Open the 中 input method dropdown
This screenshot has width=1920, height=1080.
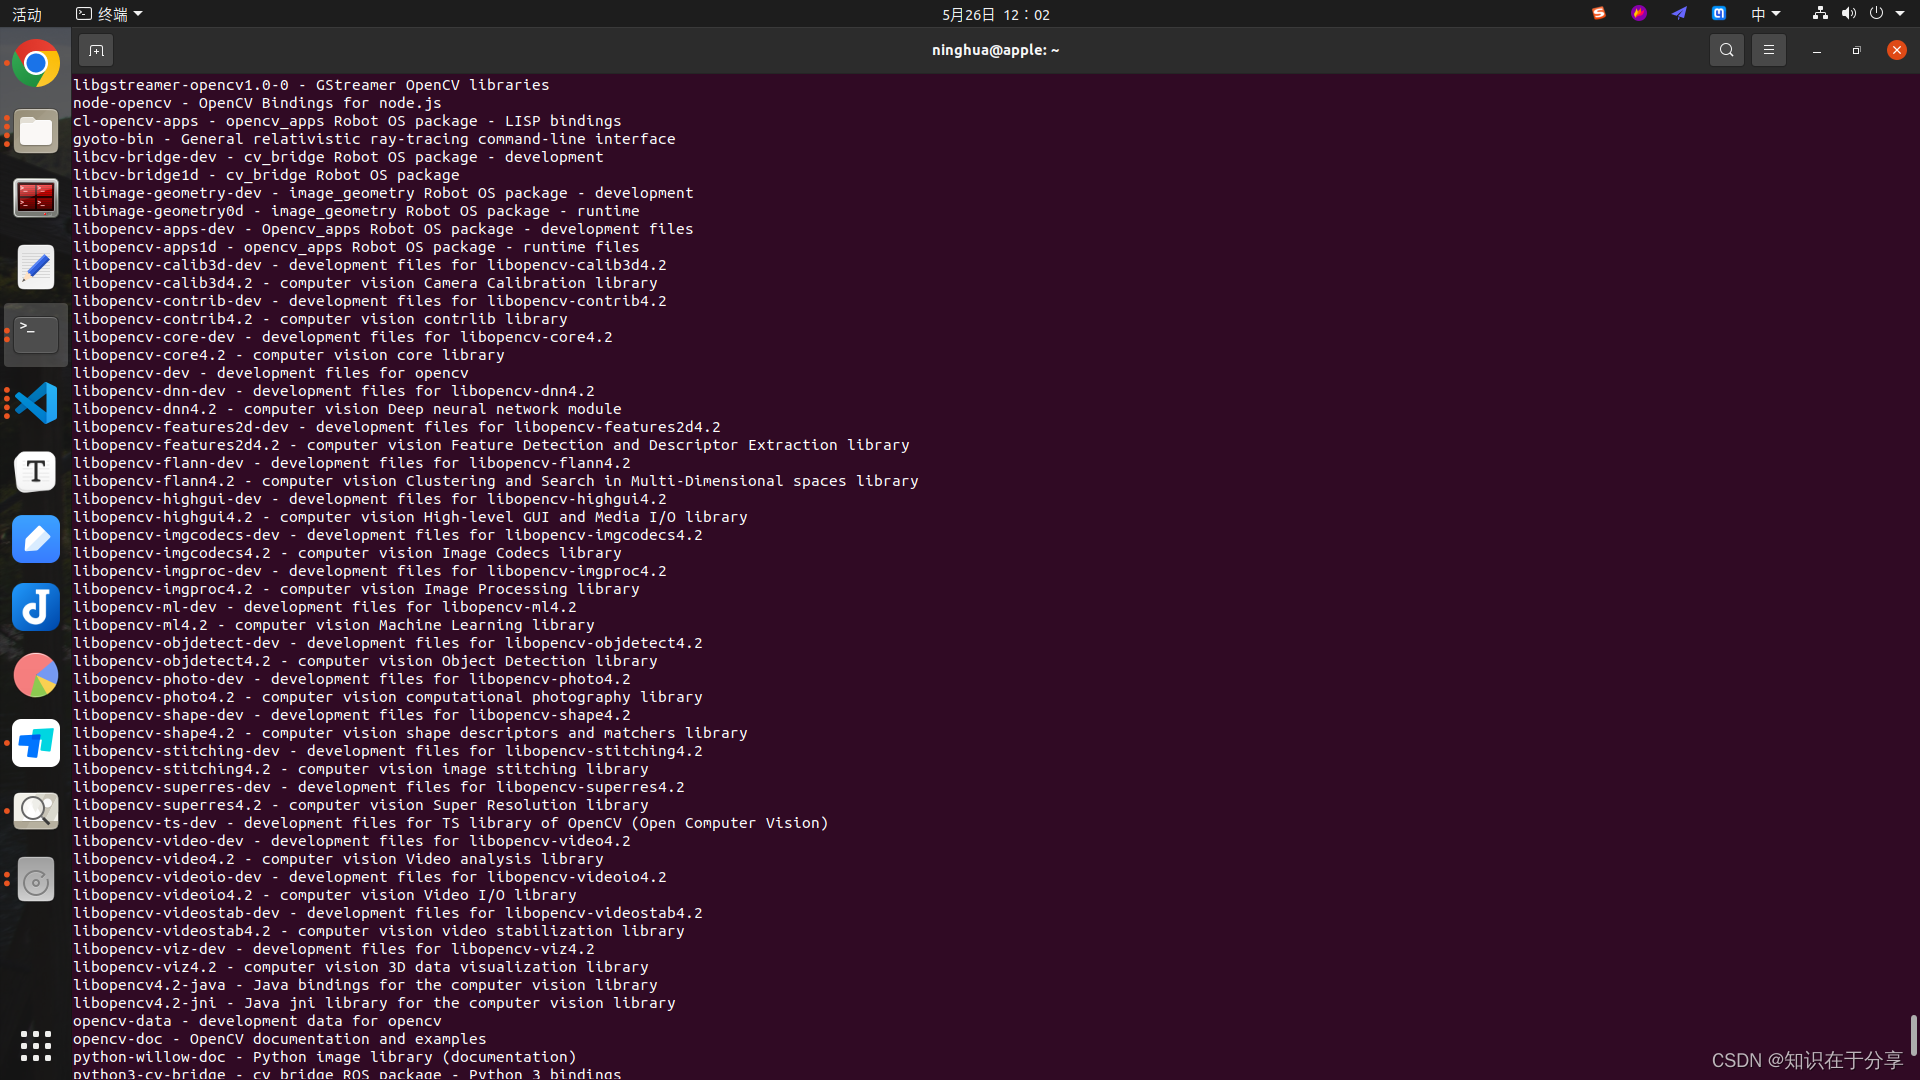(1765, 14)
